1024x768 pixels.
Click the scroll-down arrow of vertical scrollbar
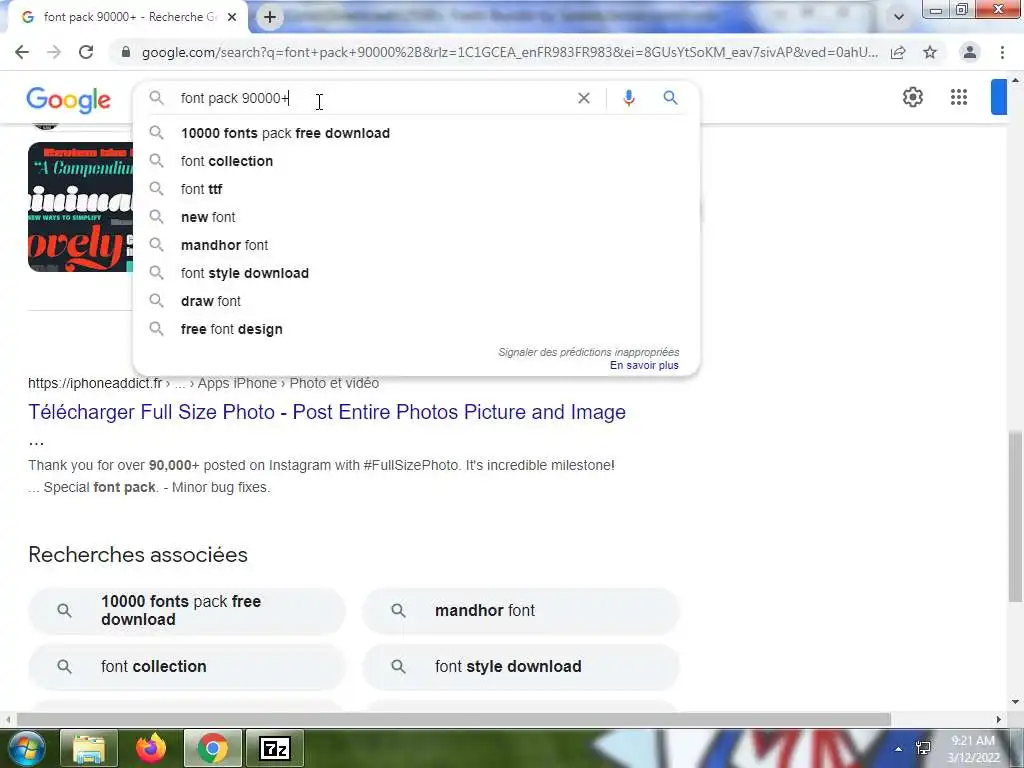point(1015,703)
